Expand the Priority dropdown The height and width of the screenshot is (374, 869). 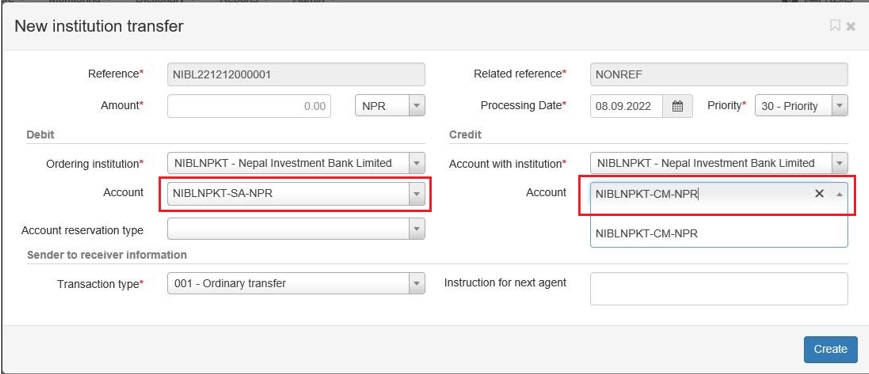tap(801, 106)
